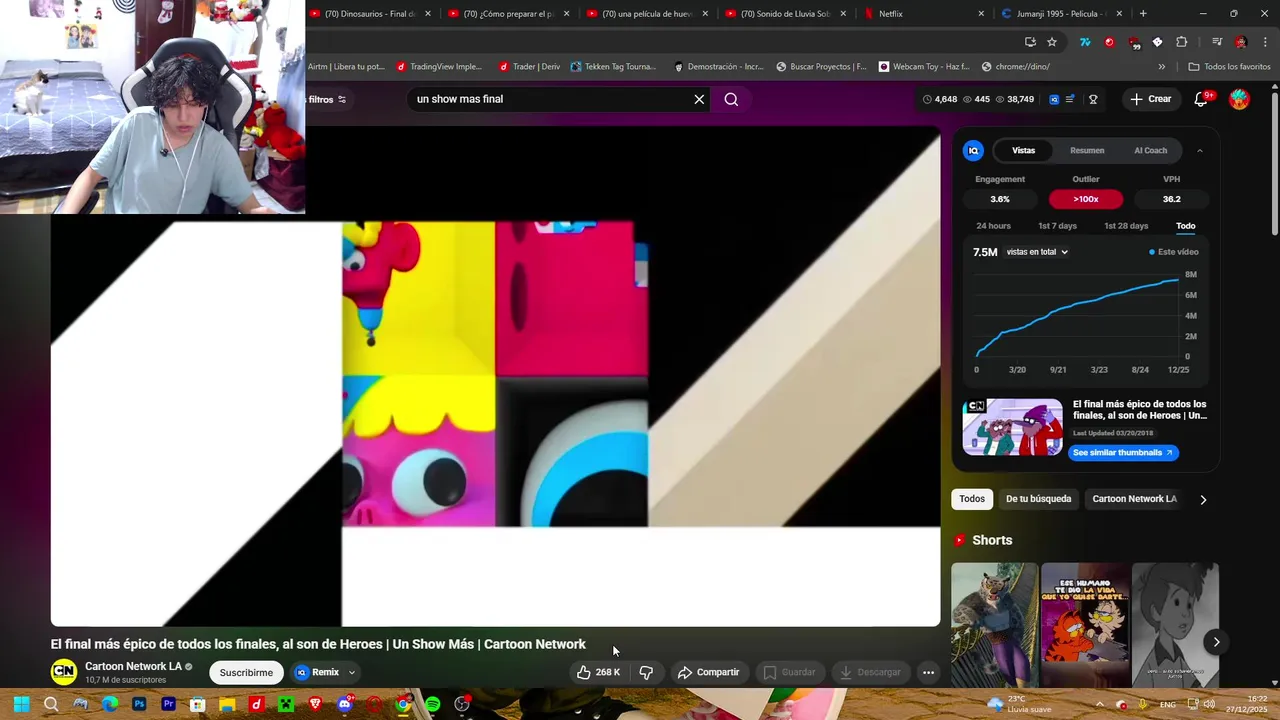Select the 1st 7 days range
The image size is (1280, 720).
point(1057,226)
